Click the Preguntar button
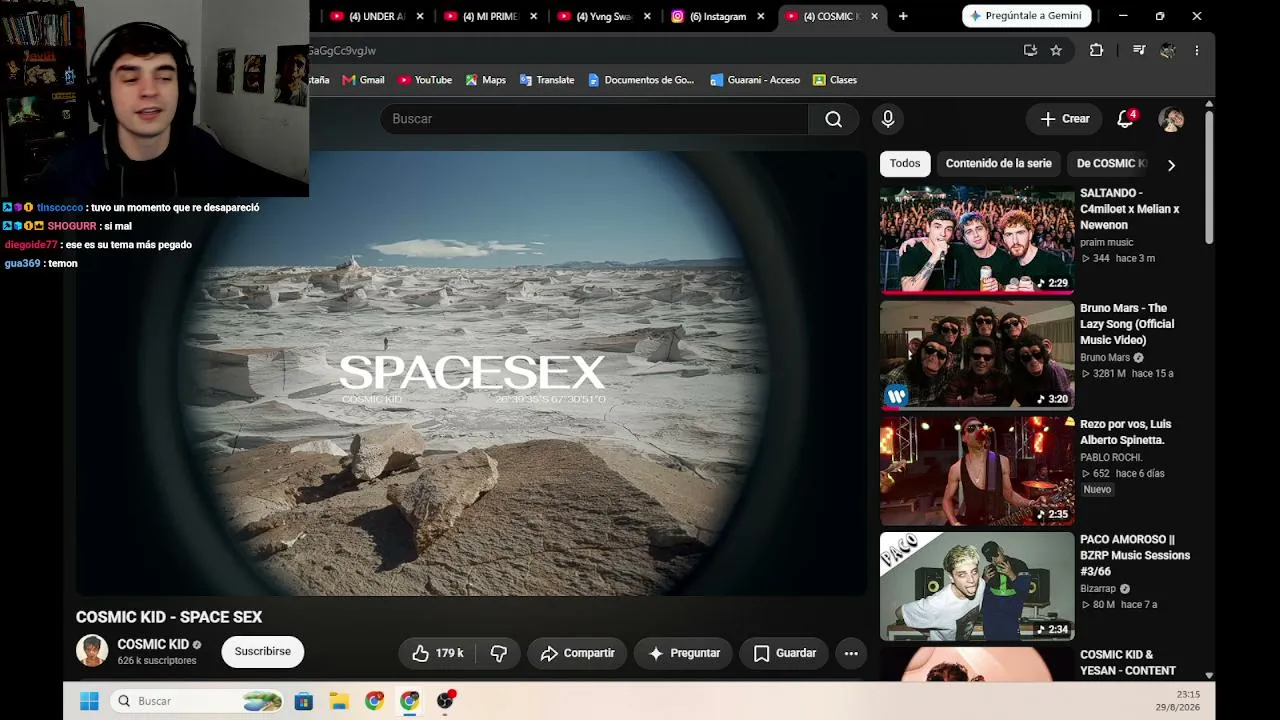Screen dimensions: 1280x720 click(x=684, y=653)
